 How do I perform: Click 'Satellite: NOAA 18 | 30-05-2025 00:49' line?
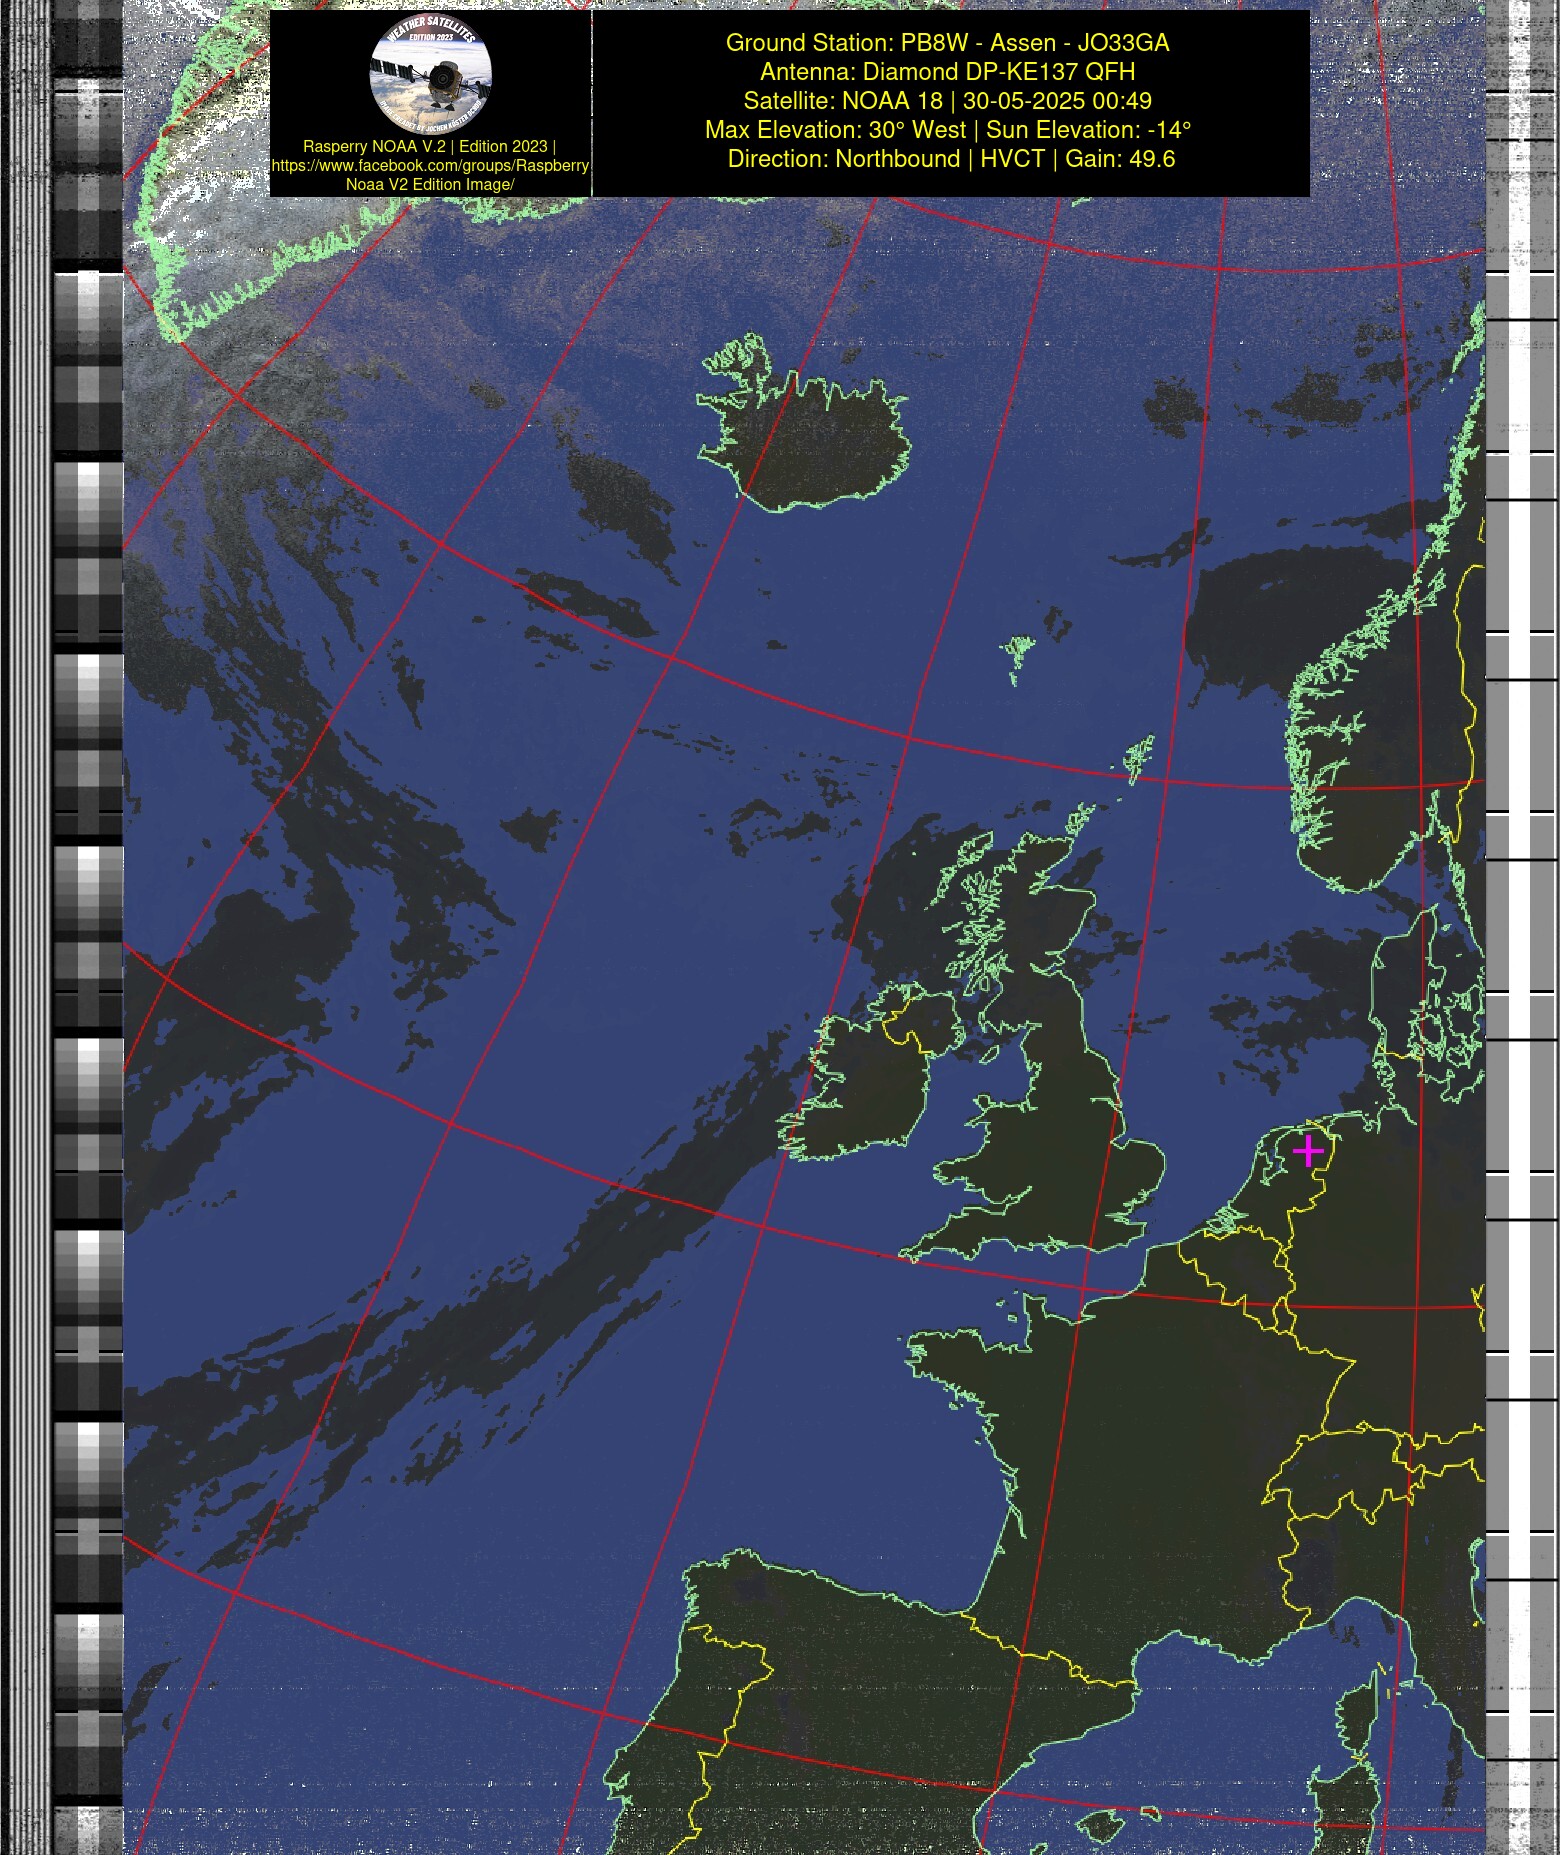click(947, 101)
